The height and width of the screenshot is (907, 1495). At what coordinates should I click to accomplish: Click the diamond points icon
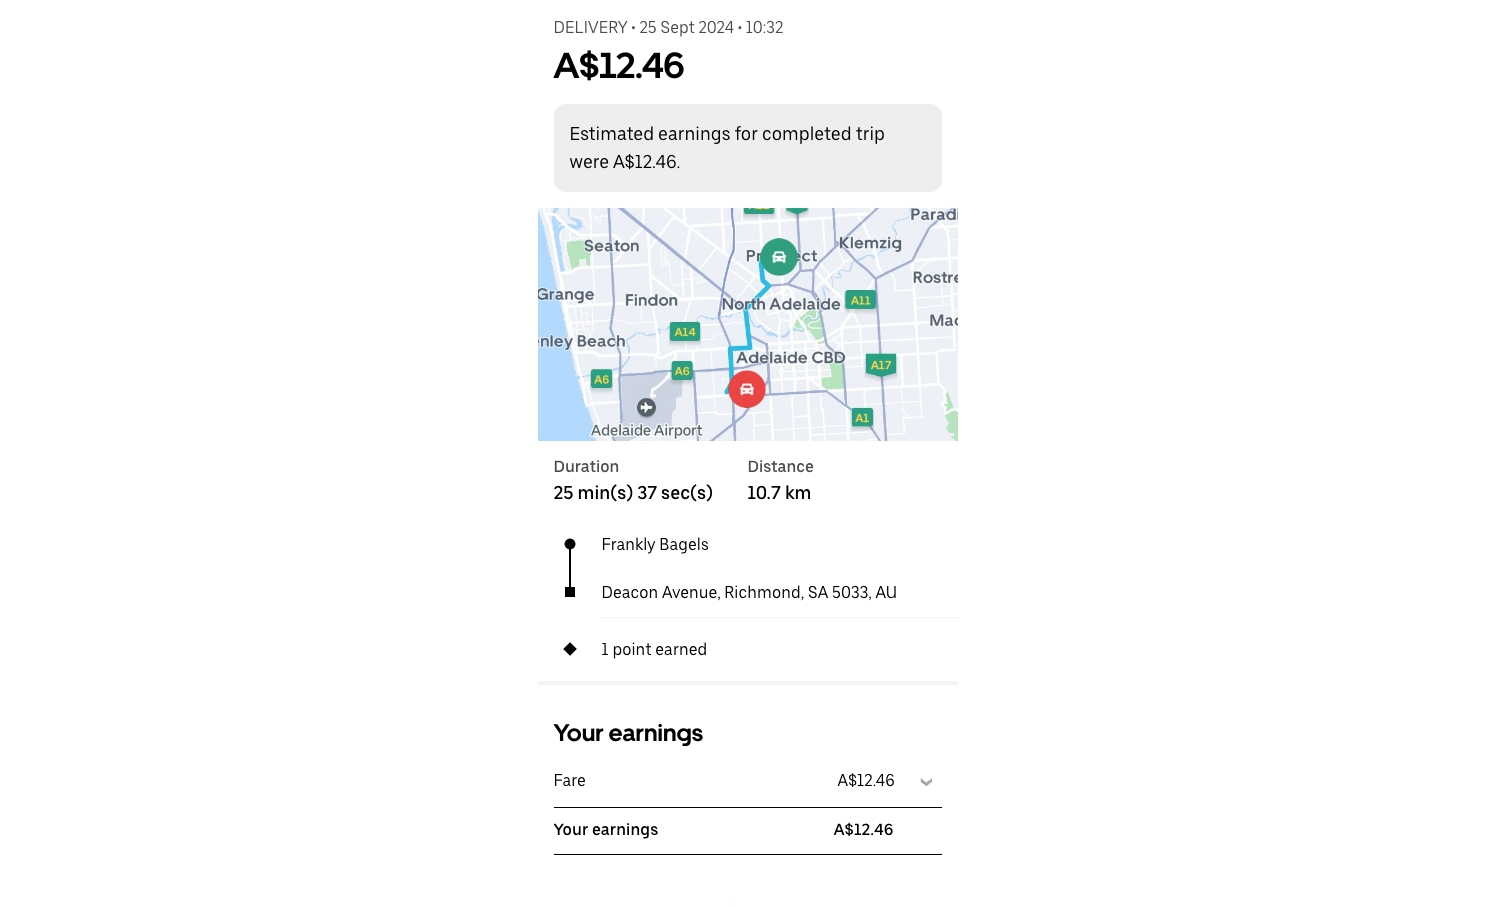coord(570,649)
